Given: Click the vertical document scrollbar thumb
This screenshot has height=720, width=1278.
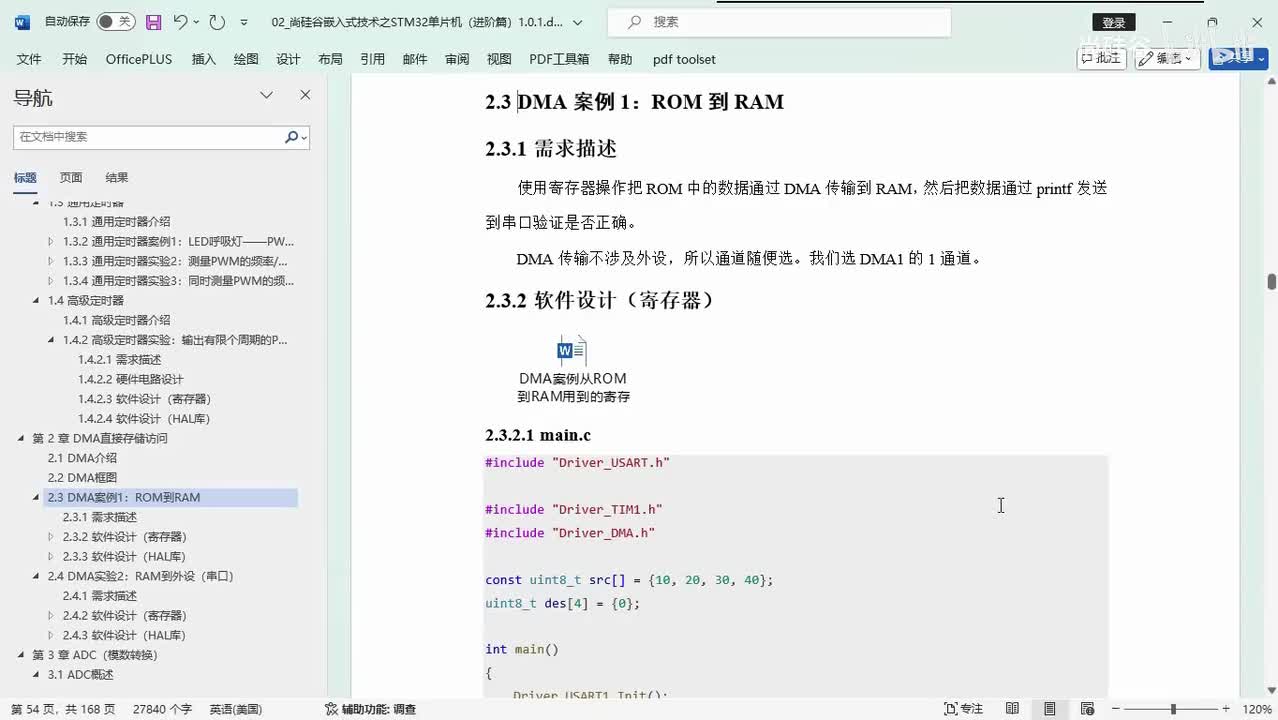Looking at the screenshot, I should (1272, 281).
